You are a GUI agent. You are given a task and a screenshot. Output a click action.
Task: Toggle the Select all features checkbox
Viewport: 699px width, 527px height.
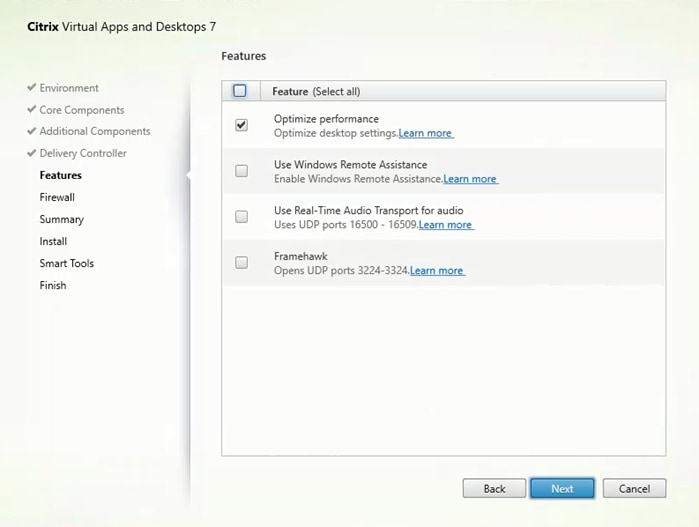pos(240,91)
